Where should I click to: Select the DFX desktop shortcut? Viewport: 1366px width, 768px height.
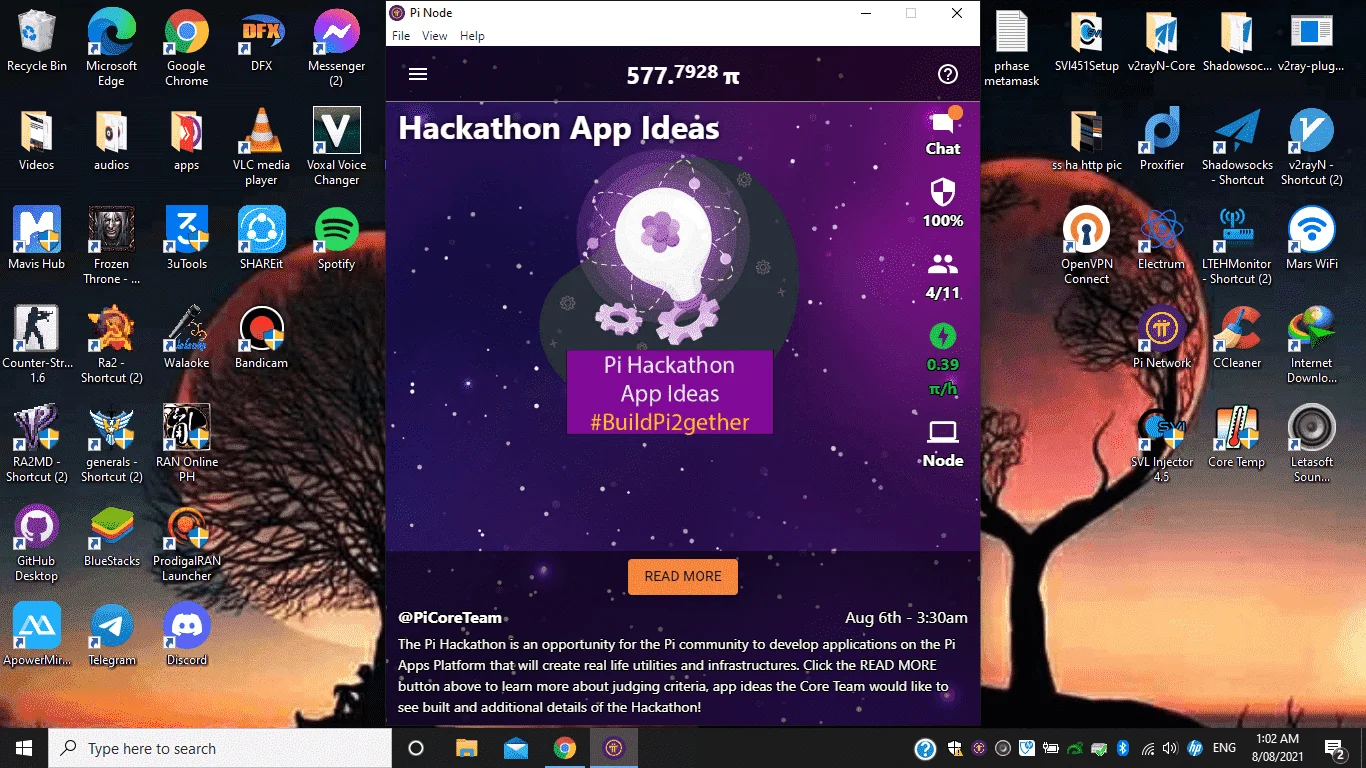tap(261, 41)
